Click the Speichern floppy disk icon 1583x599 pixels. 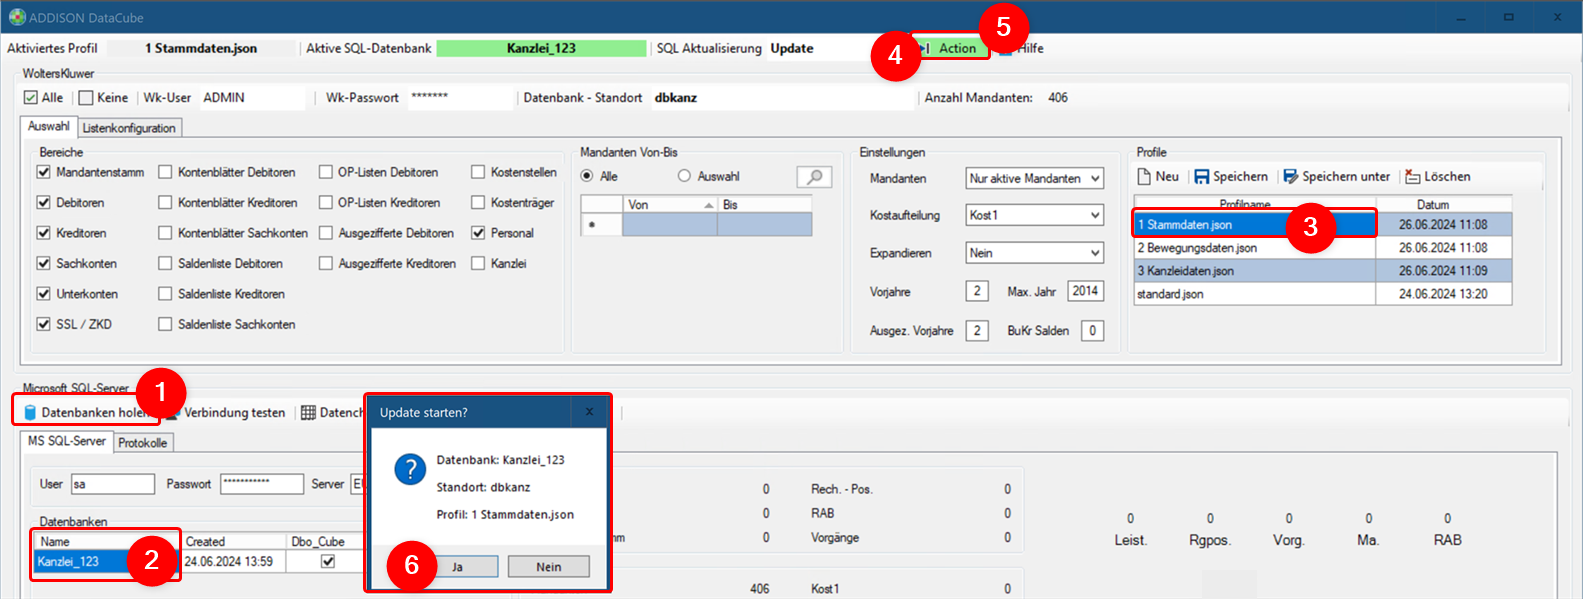(1202, 177)
